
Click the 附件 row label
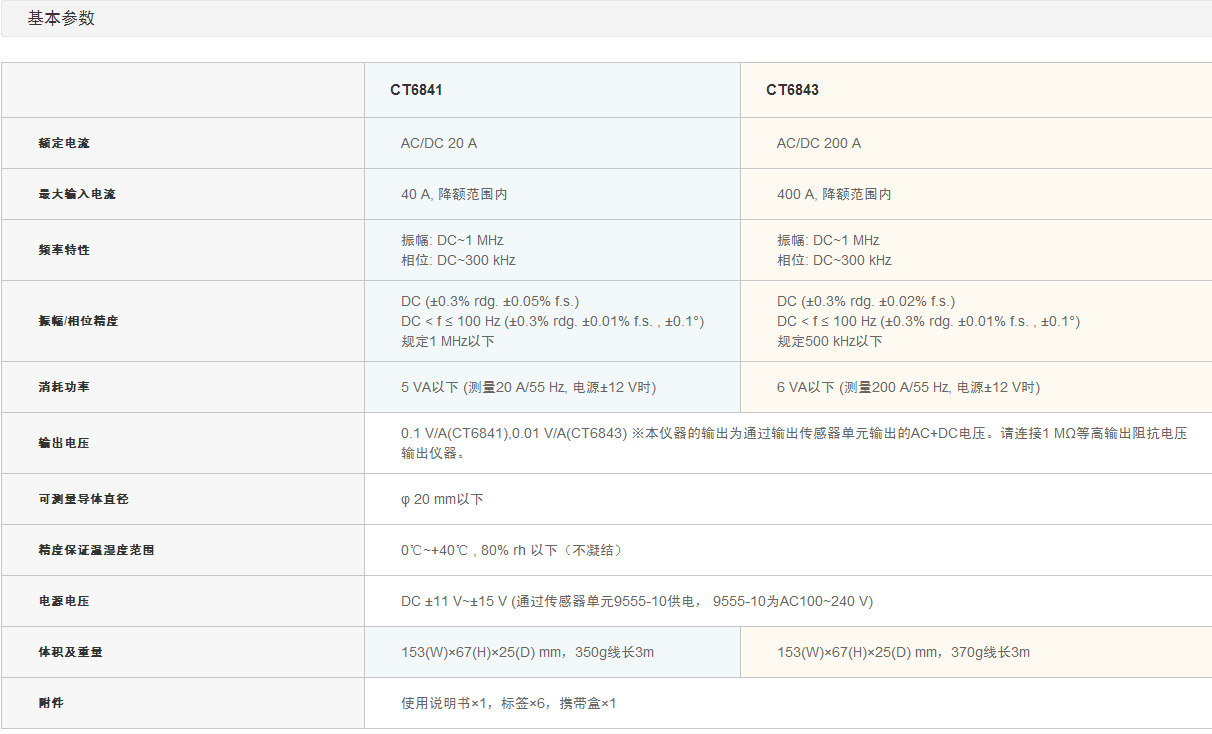51,703
